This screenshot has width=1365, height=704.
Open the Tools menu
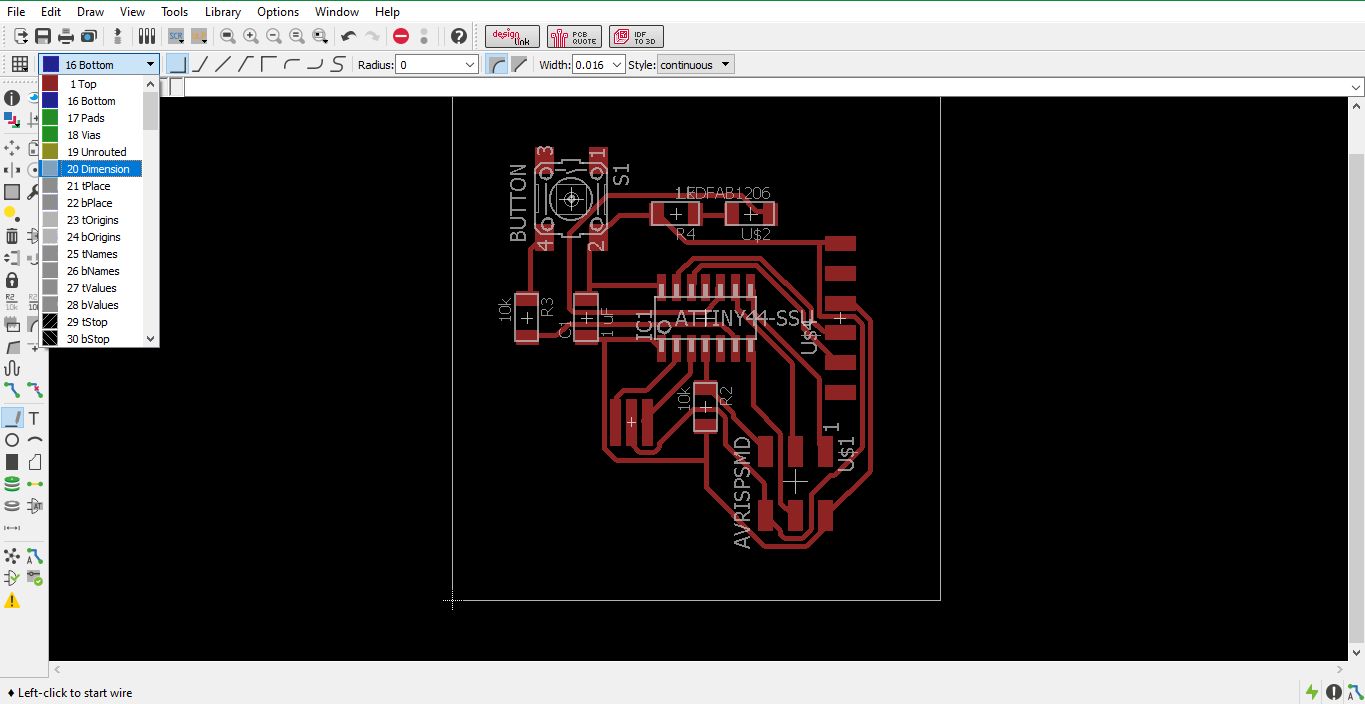click(174, 12)
